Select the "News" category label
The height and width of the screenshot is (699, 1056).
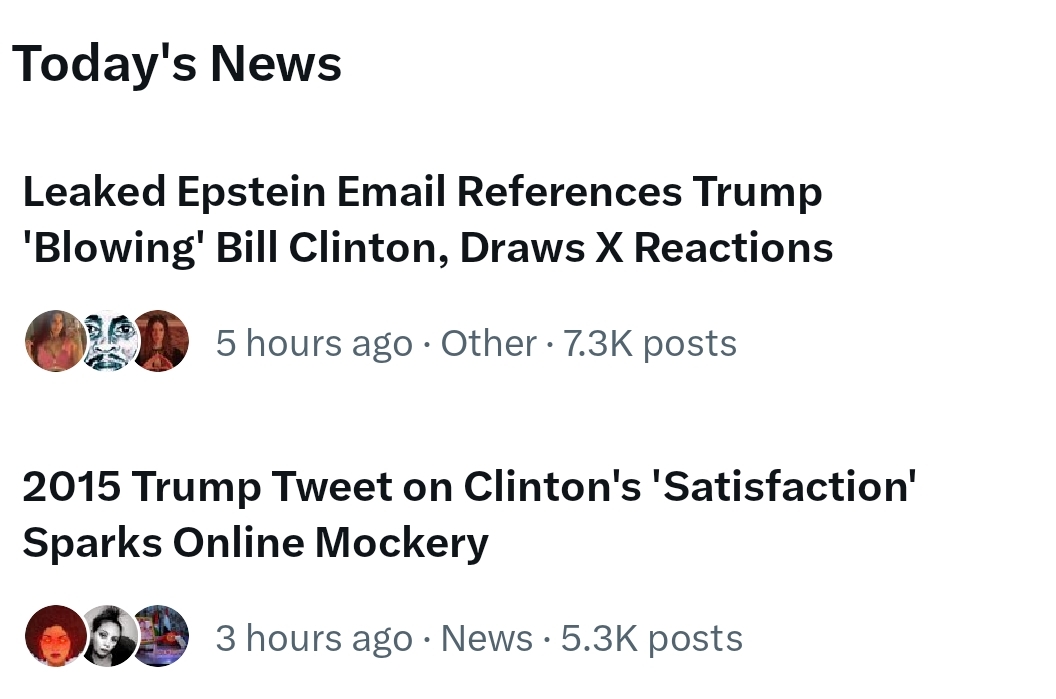coord(486,638)
